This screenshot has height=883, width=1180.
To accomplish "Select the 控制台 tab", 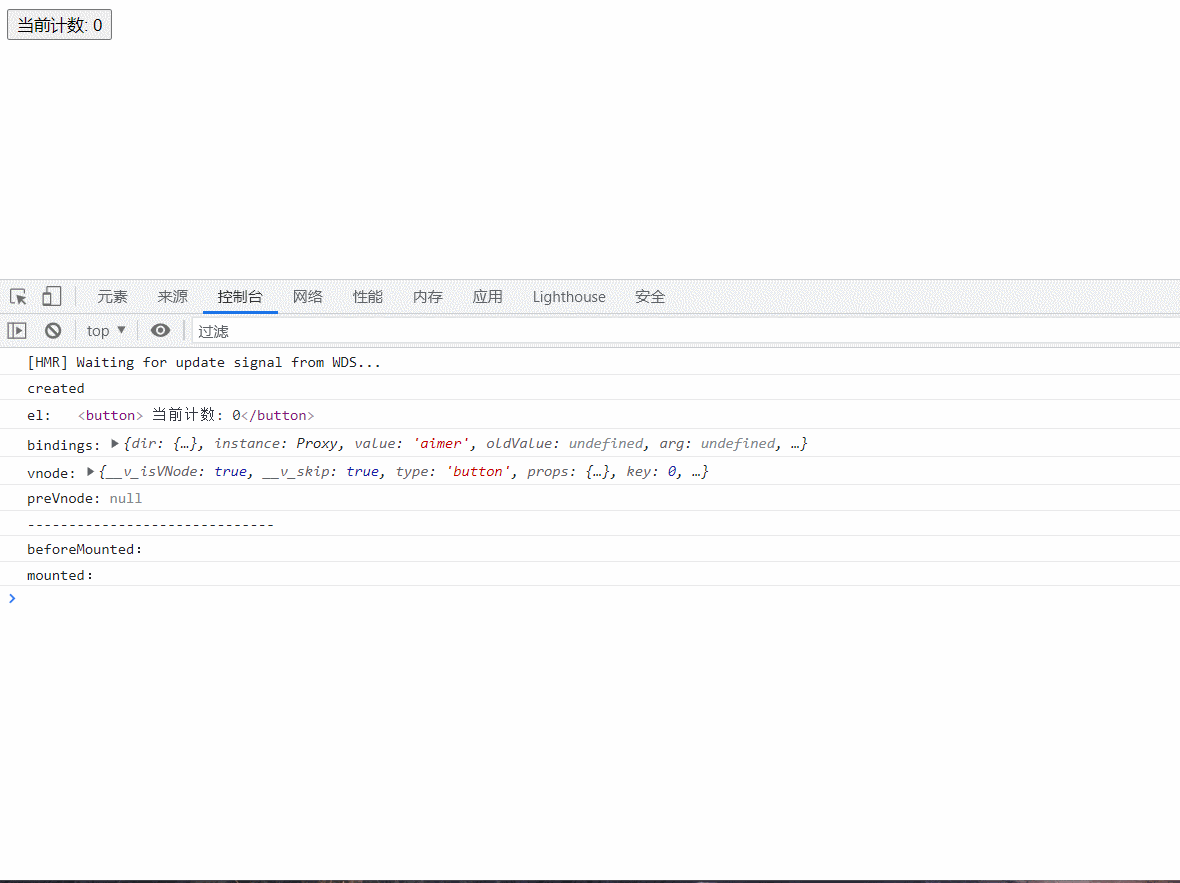I will [x=240, y=297].
